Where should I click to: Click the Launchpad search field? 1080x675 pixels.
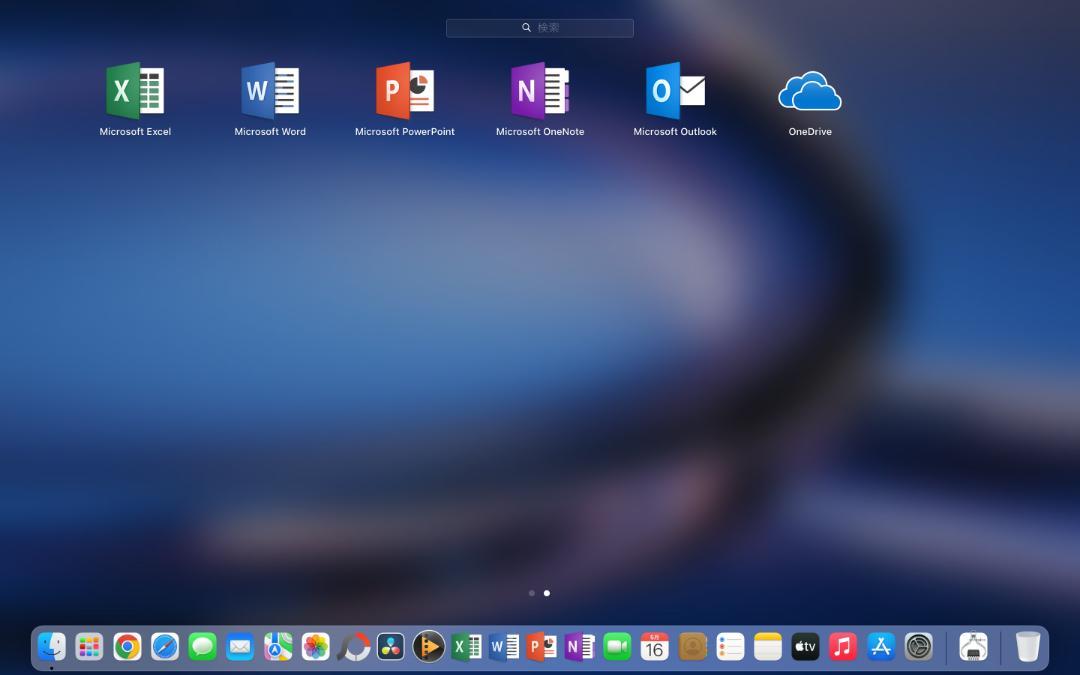click(540, 28)
